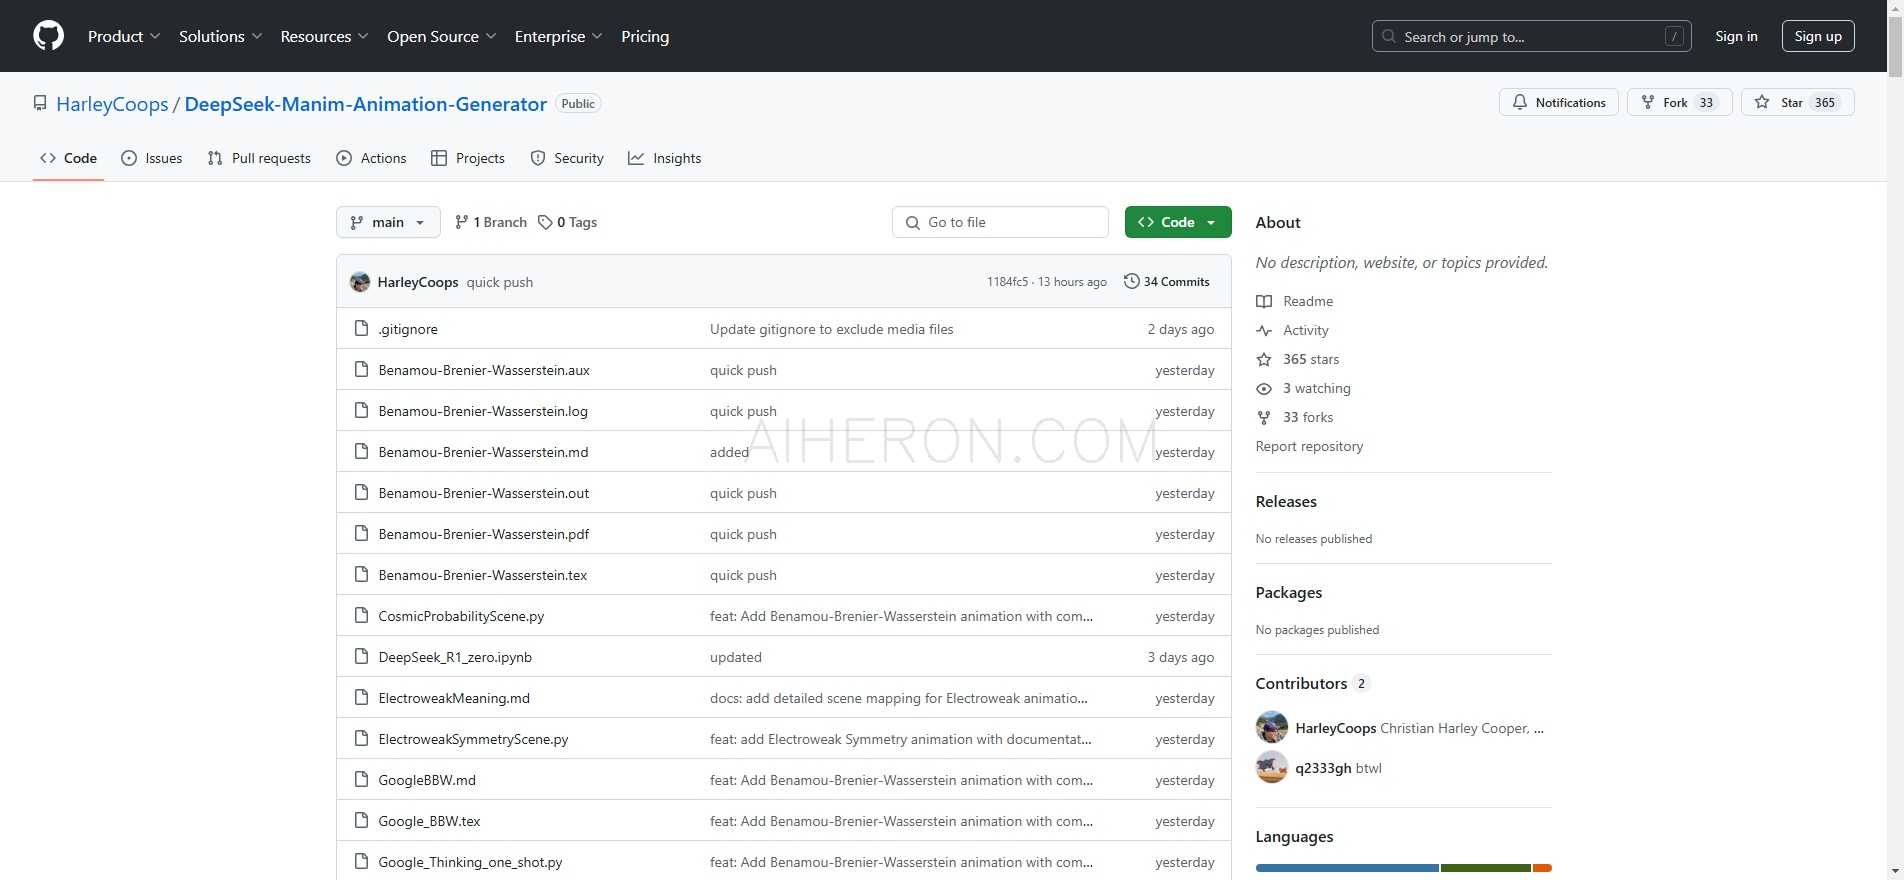Go to the Pricing page

click(645, 36)
